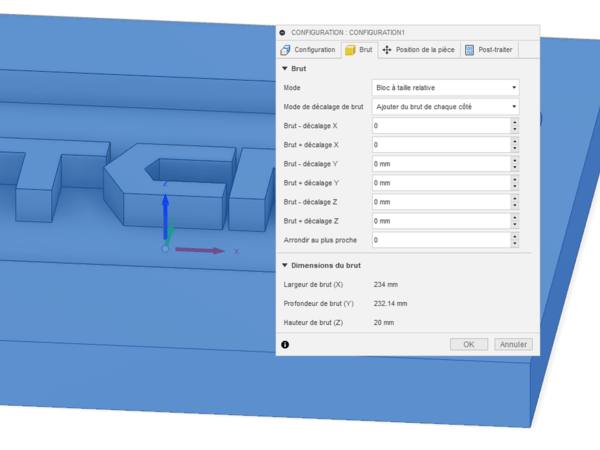Click the Brut + décalage Y field
Image resolution: width=600 pixels, height=450 pixels.
point(440,183)
